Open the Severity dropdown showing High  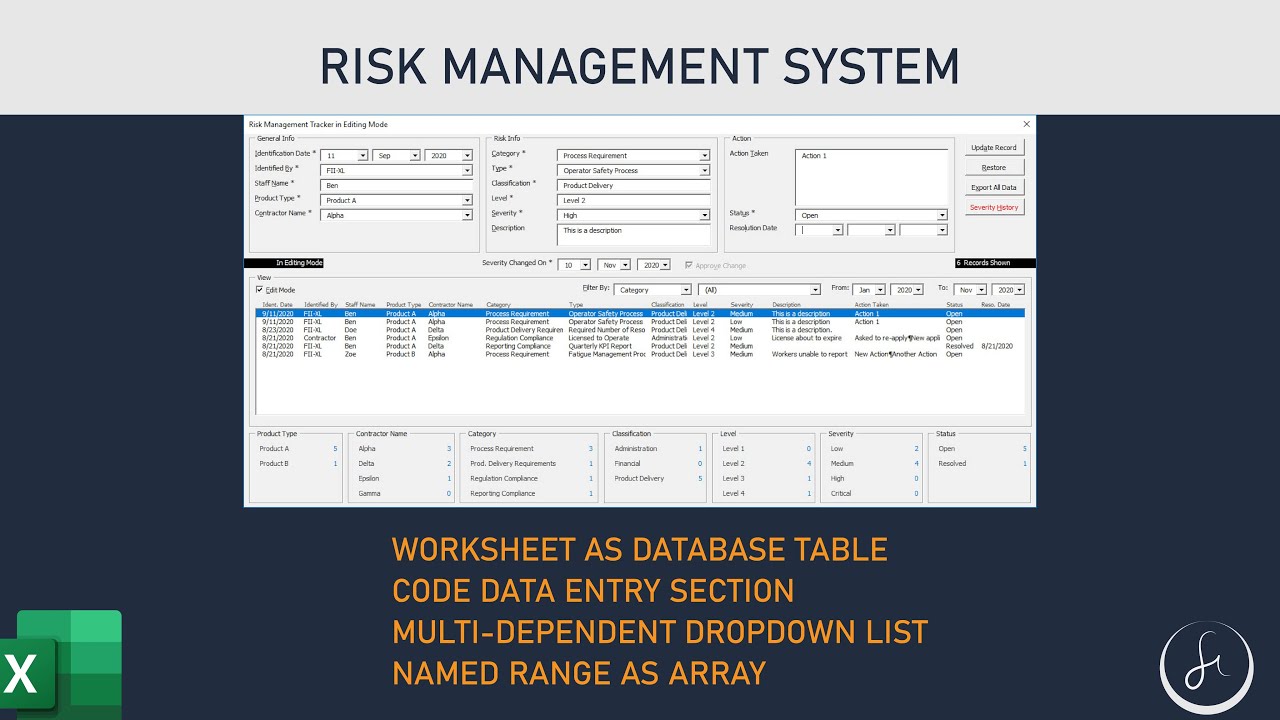coord(704,216)
